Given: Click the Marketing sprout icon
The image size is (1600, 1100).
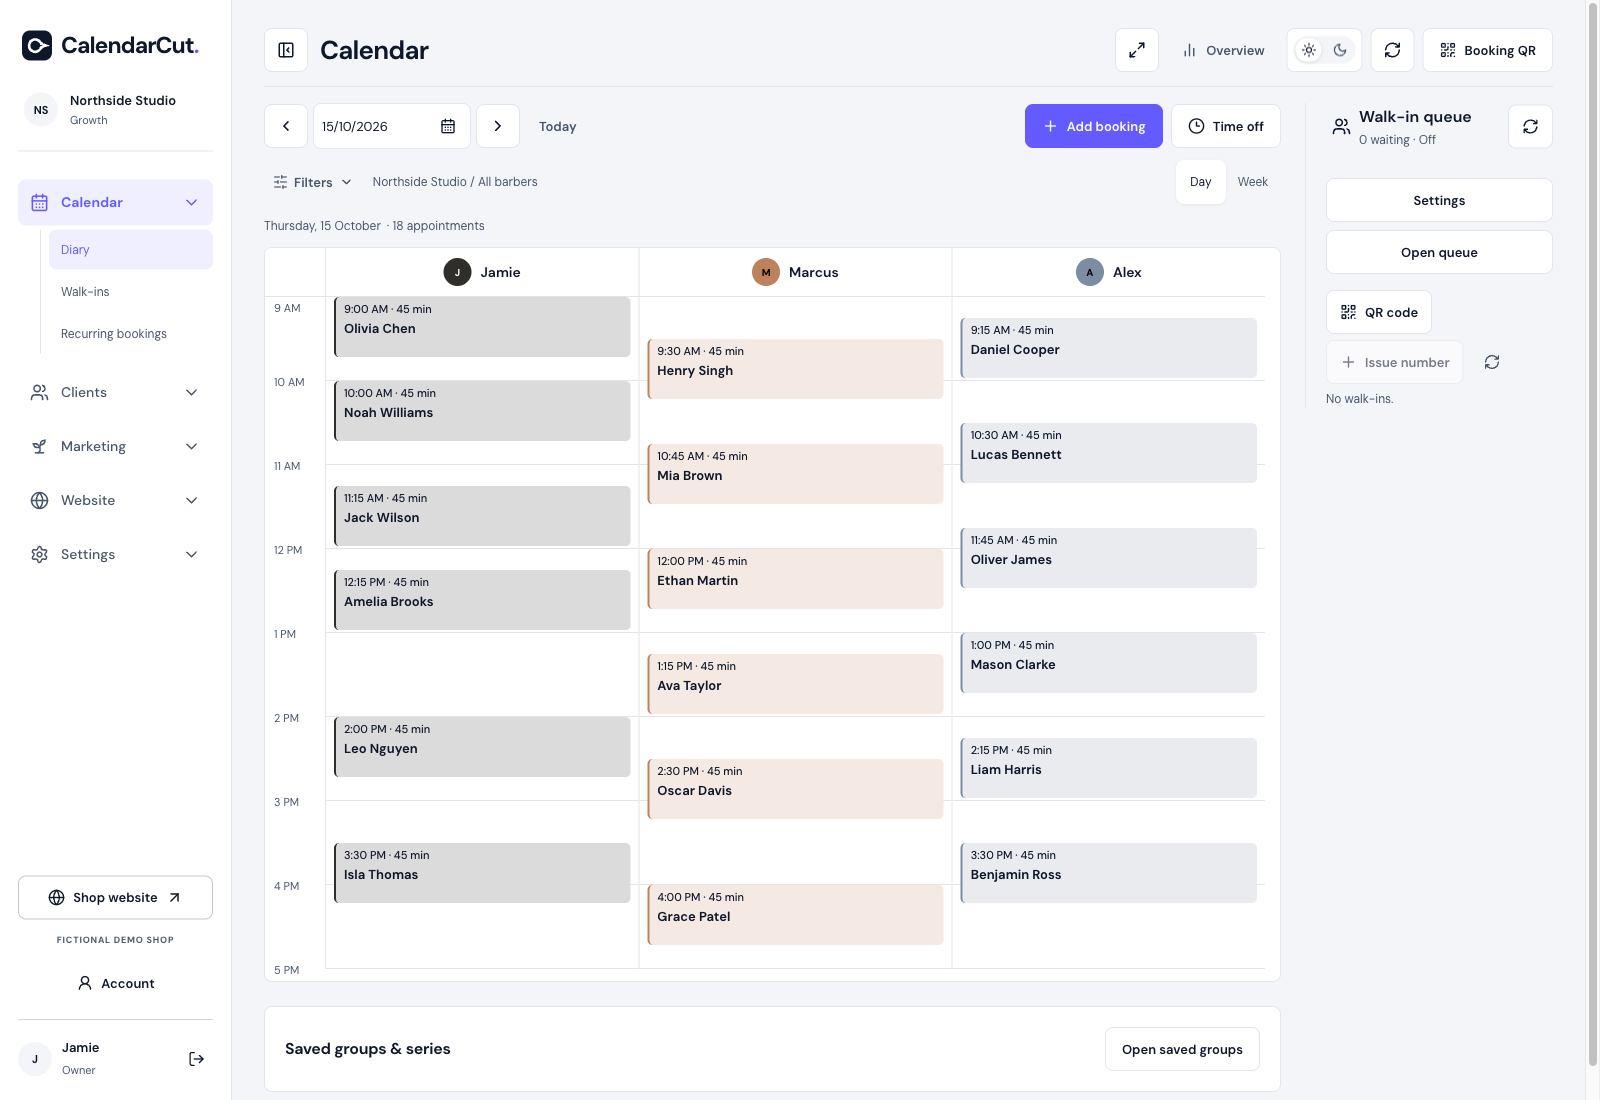Looking at the screenshot, I should click(40, 446).
